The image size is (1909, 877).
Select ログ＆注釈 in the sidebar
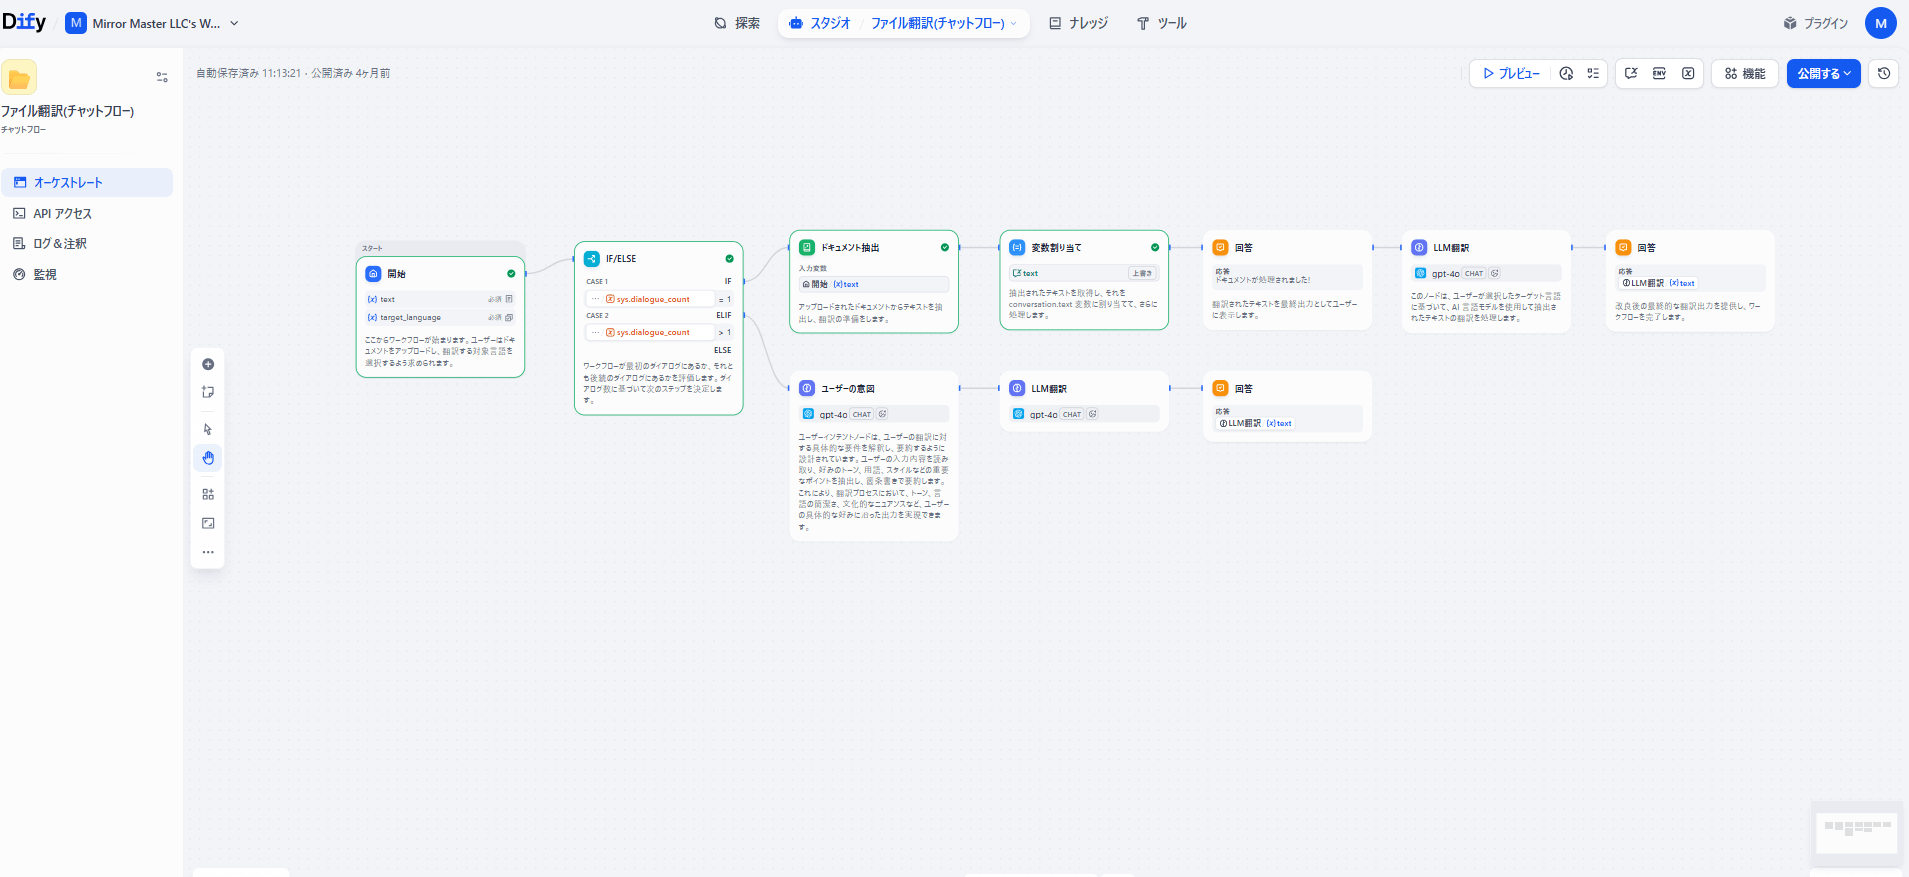pos(60,244)
